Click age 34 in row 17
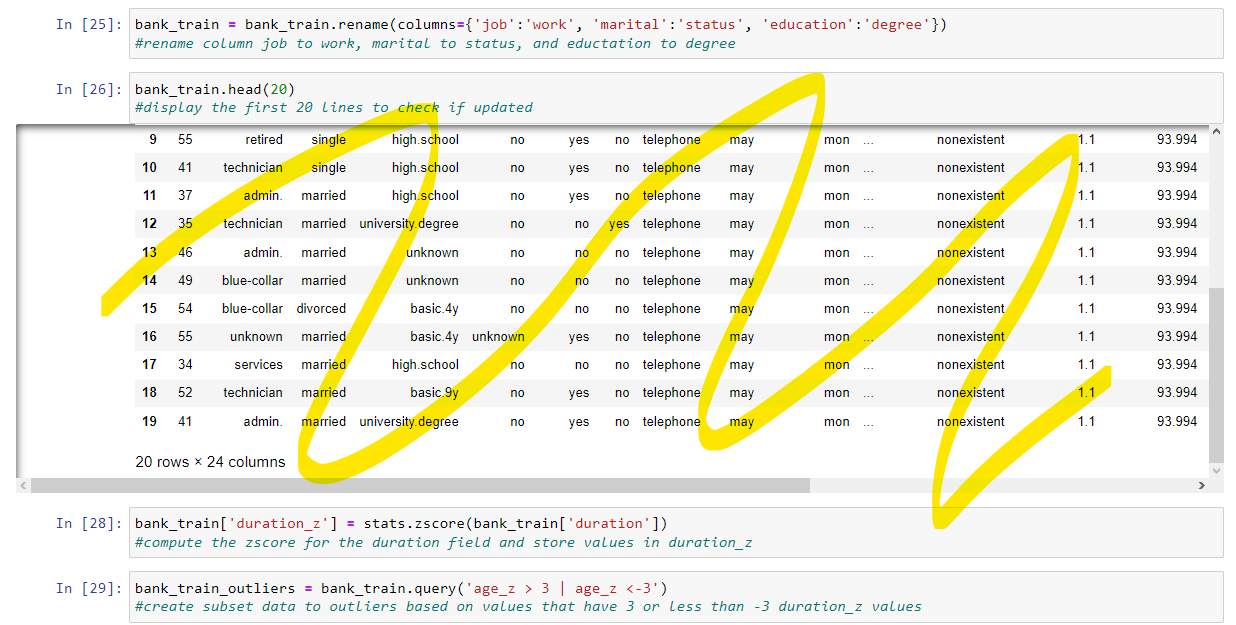1236x625 pixels. pyautogui.click(x=185, y=365)
